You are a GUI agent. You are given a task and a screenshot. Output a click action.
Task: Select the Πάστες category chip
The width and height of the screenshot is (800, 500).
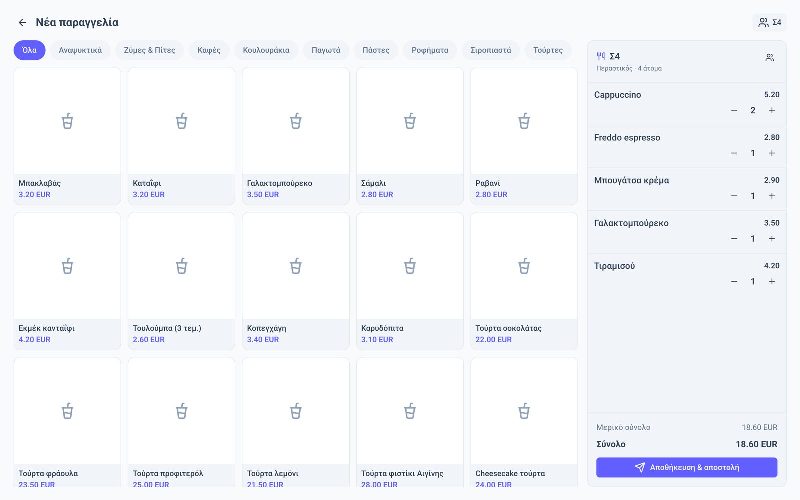click(376, 50)
